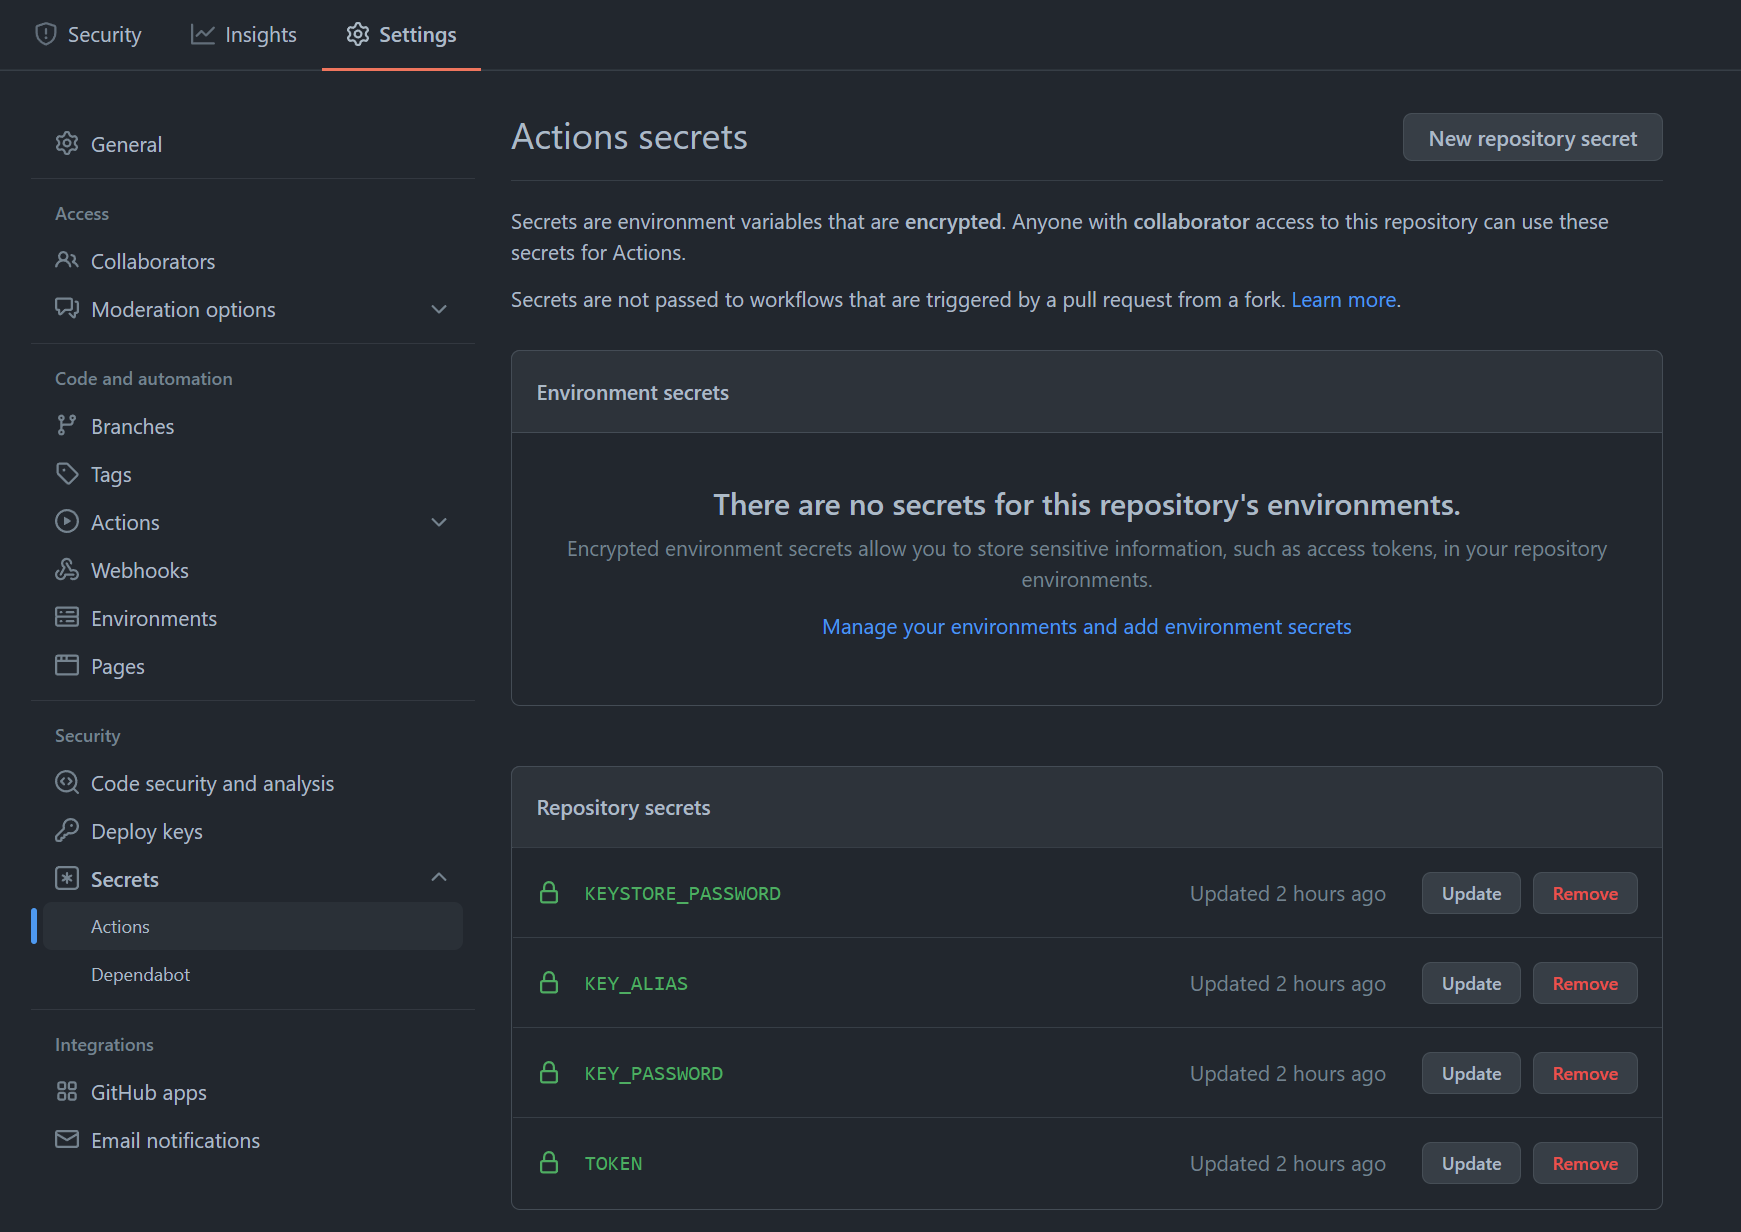Screen dimensions: 1741x1232
Task: Expand the Moderation options section
Action: [x=439, y=309]
